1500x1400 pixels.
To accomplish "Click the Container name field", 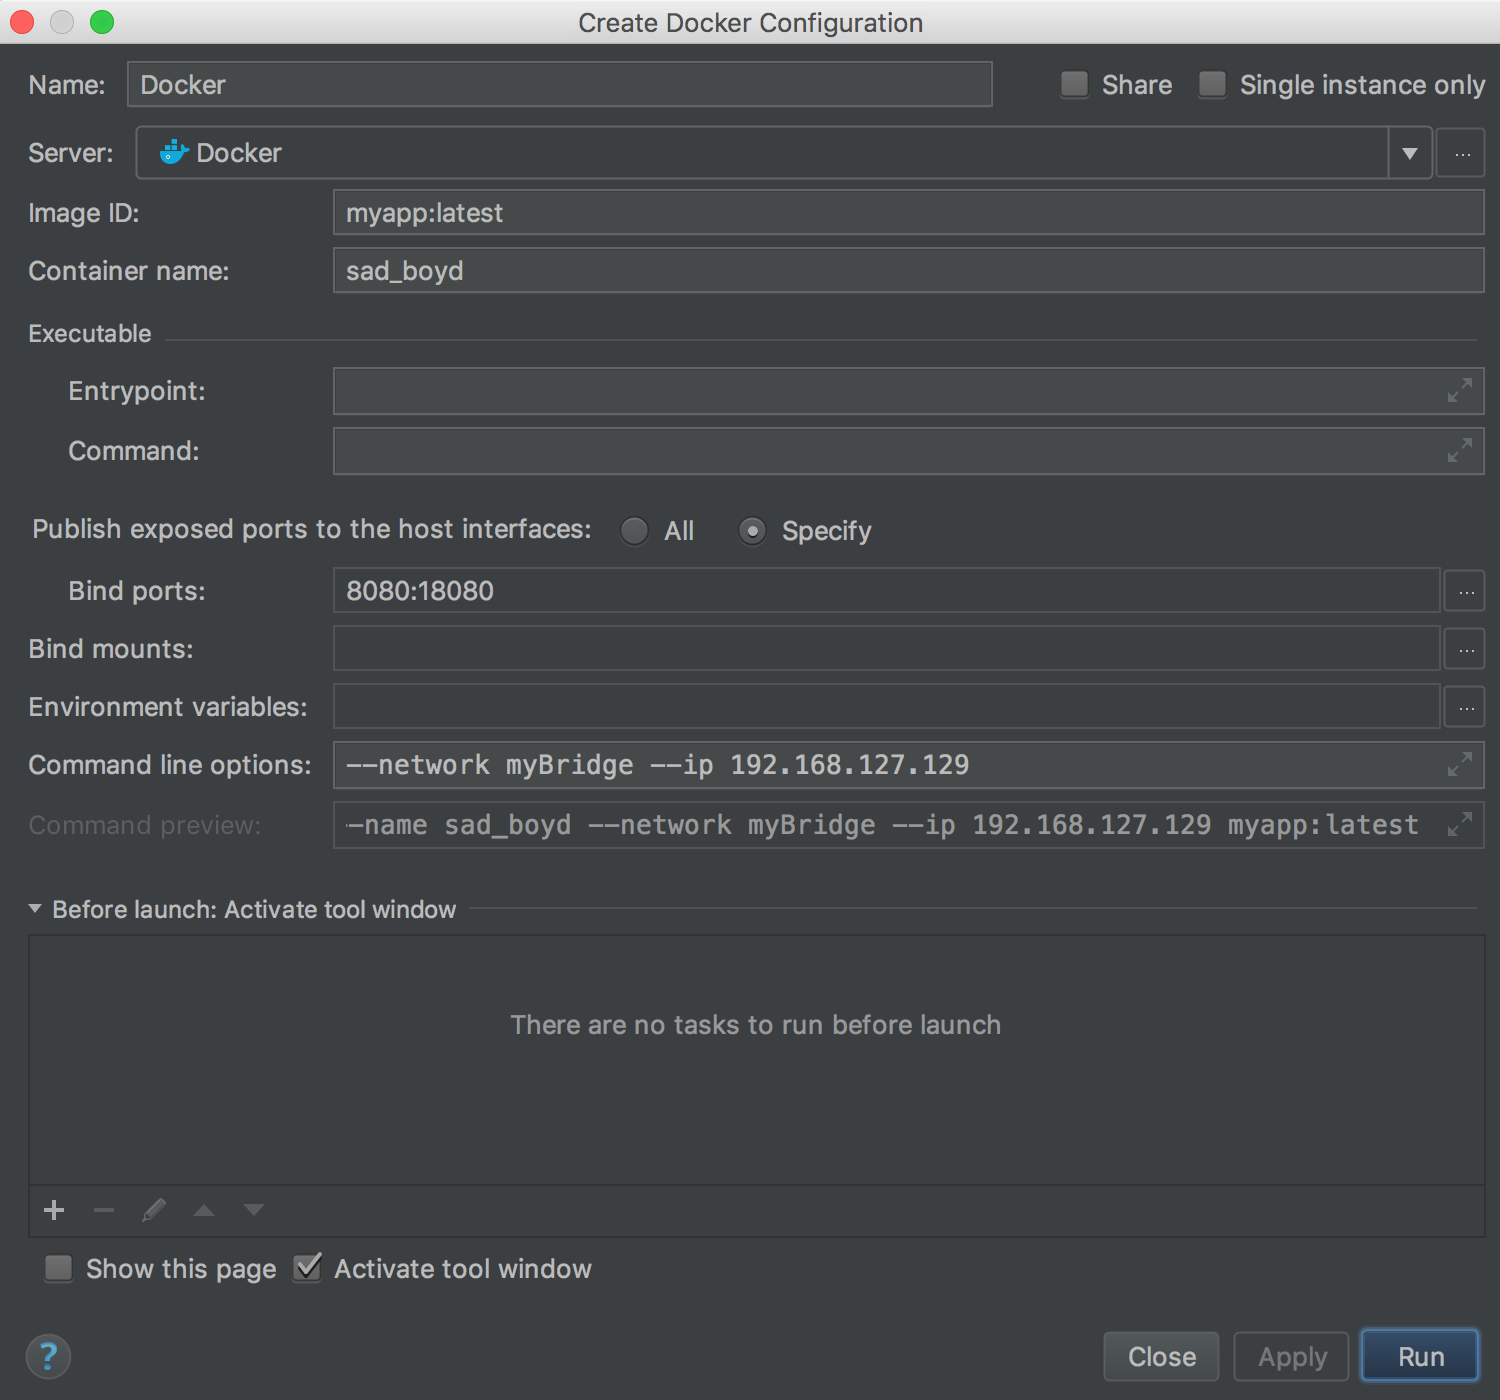I will (908, 271).
